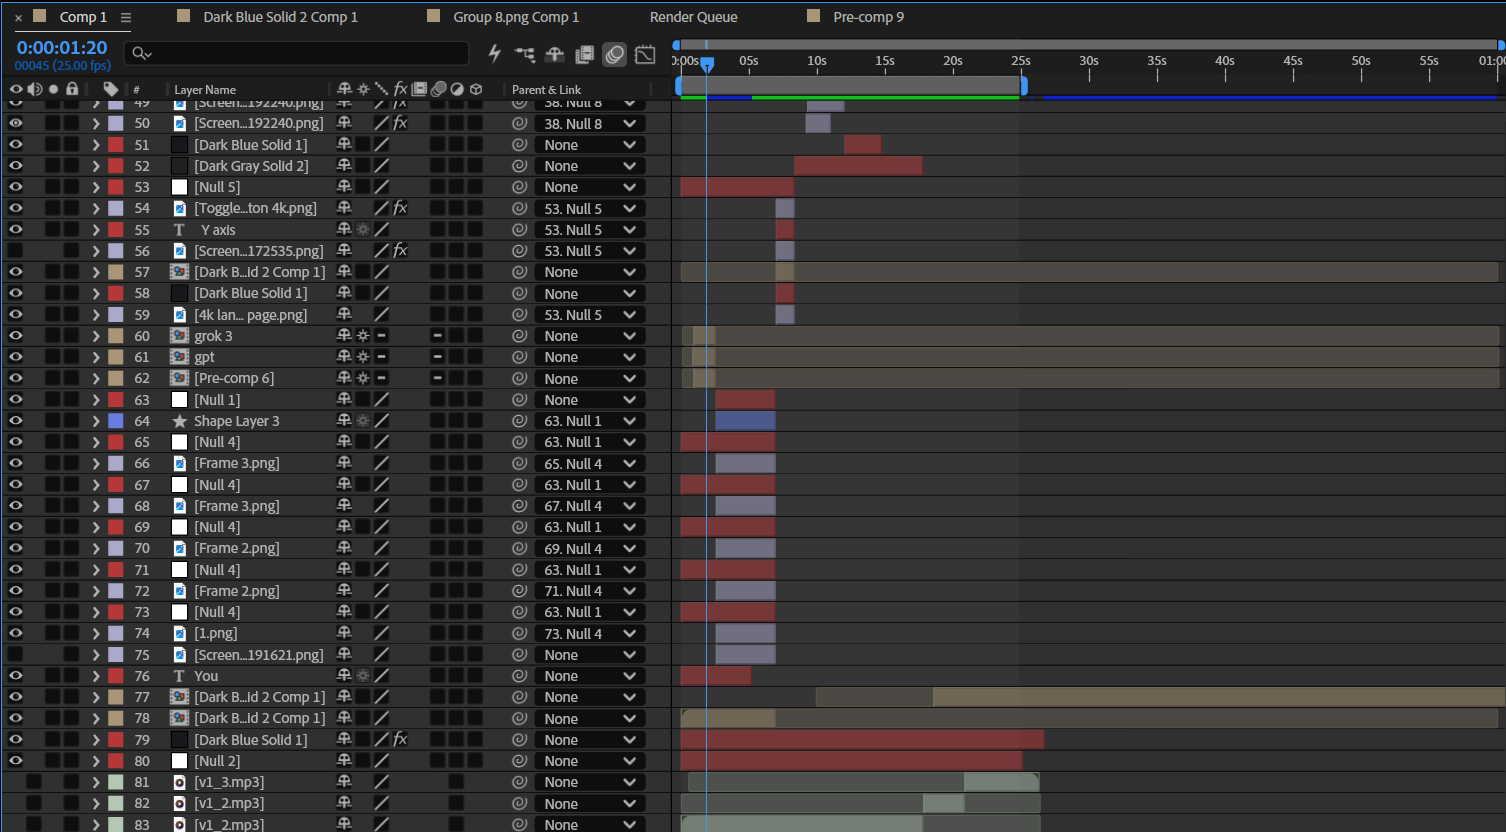1506x832 pixels.
Task: Solo the gpt layer
Action: click(53, 357)
